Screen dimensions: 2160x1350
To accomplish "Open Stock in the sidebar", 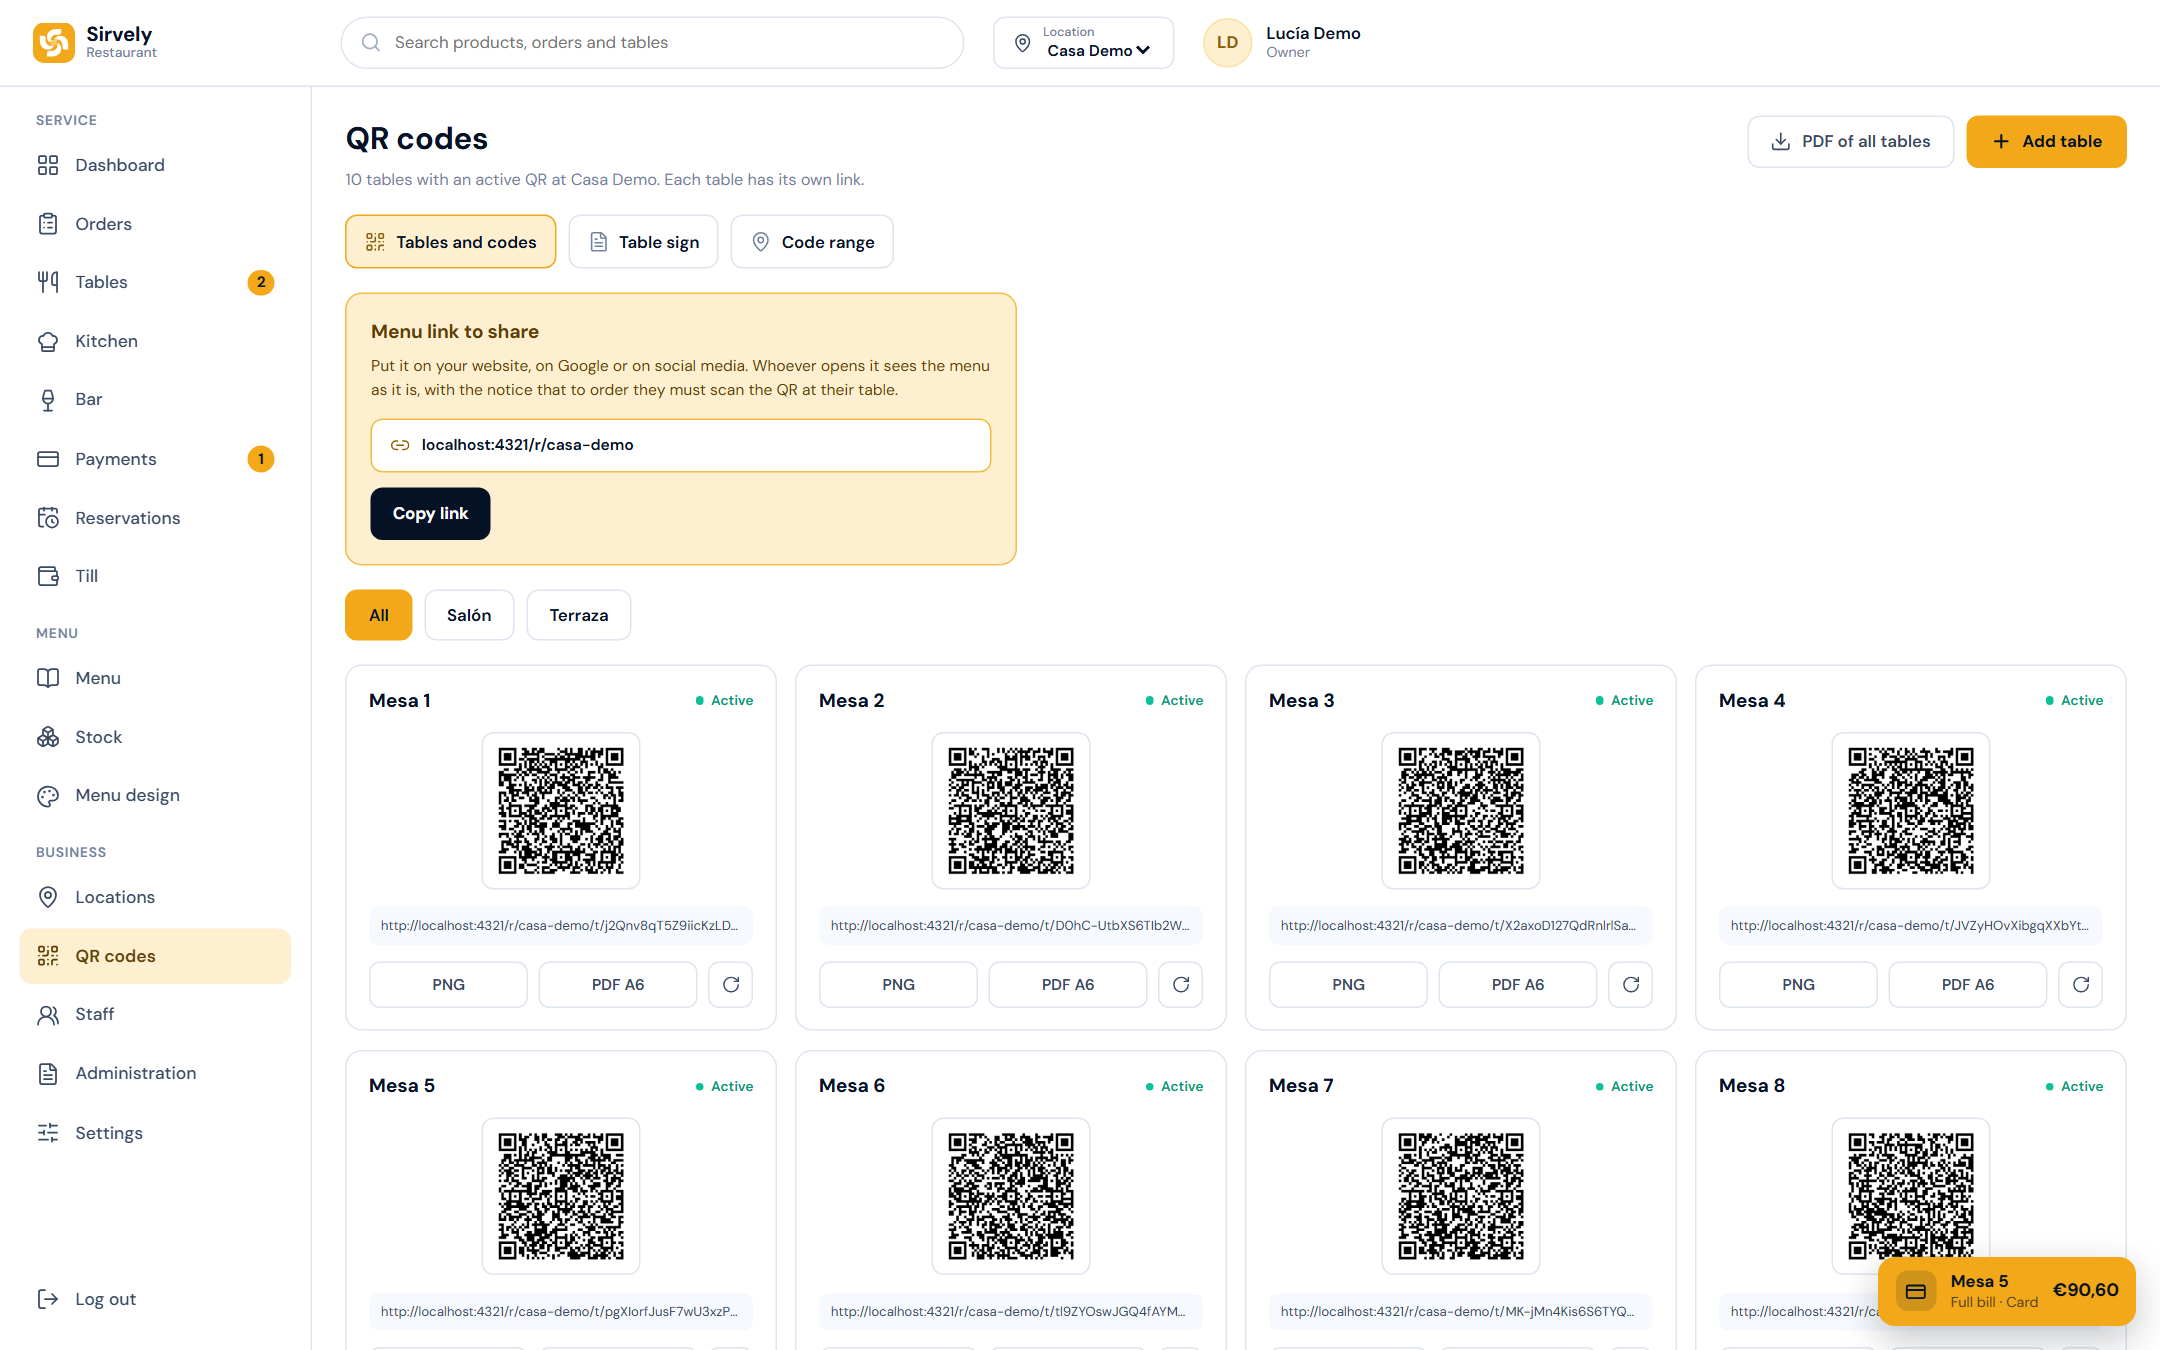I will 155,737.
